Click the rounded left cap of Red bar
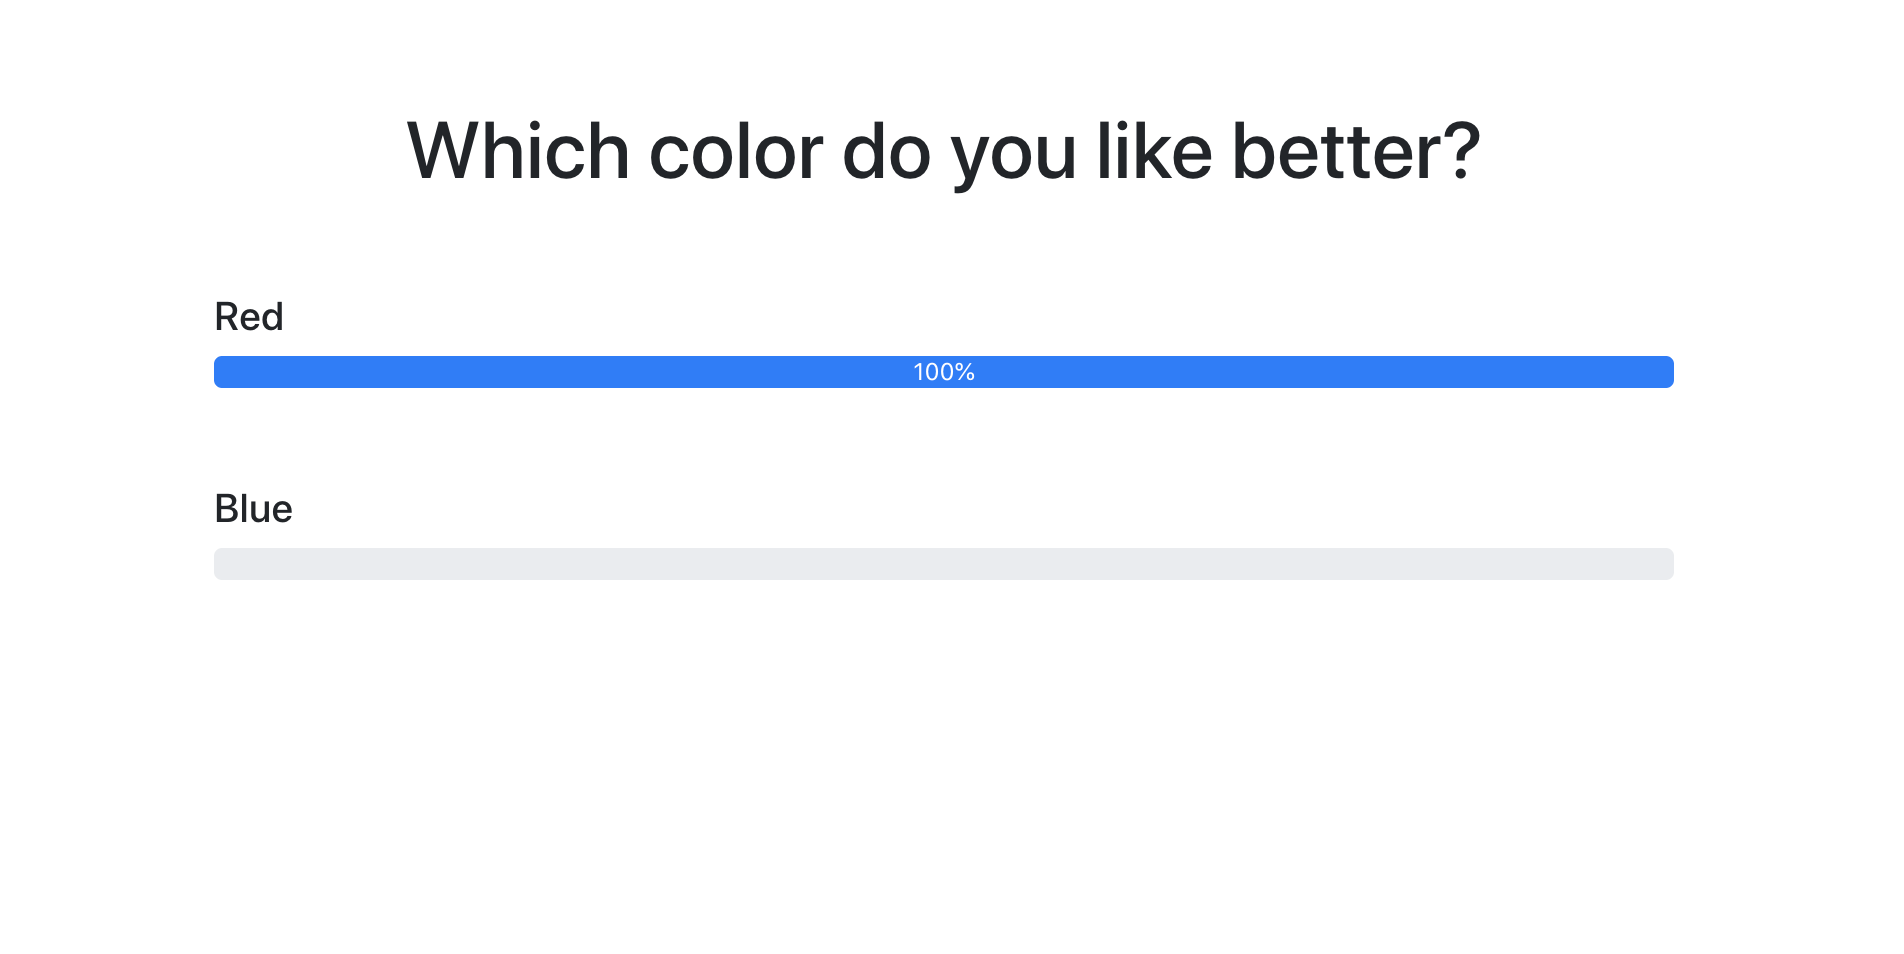The height and width of the screenshot is (954, 1904). tap(219, 372)
